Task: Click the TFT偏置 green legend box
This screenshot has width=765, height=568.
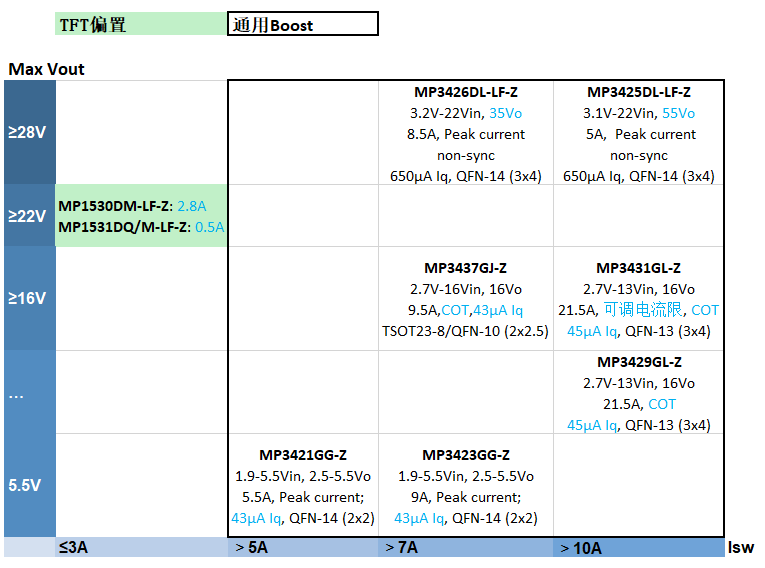Action: tap(140, 25)
